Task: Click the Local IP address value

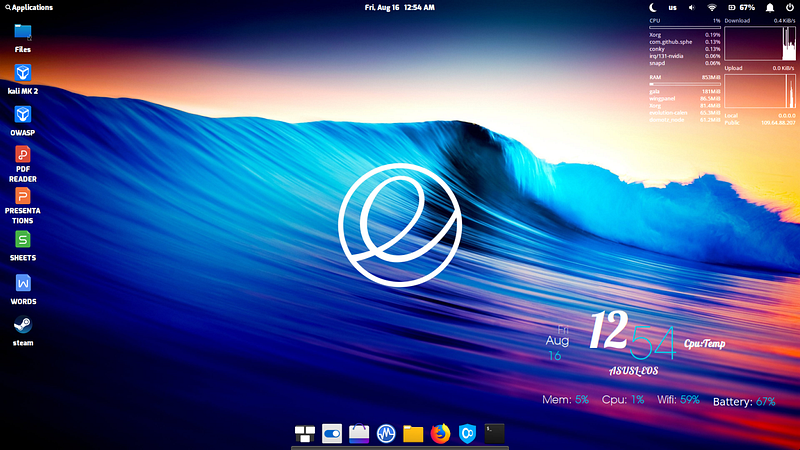Action: pos(786,116)
